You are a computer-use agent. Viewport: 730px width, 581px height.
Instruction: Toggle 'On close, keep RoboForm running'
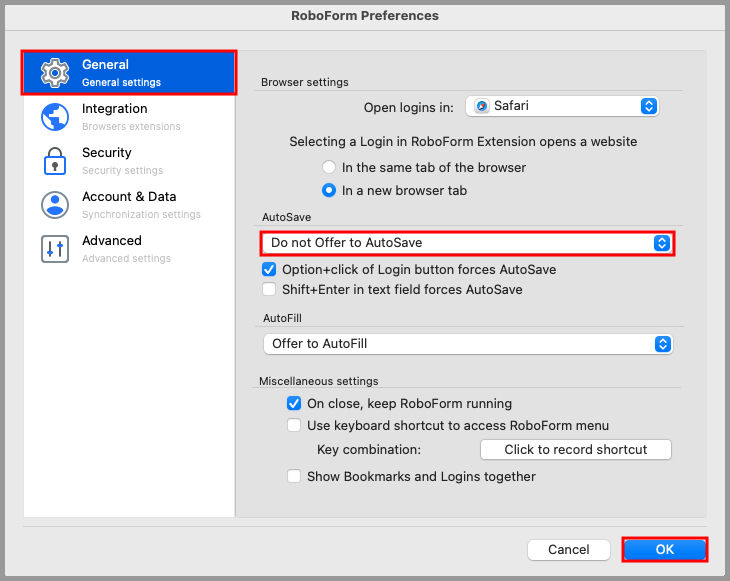tap(294, 403)
